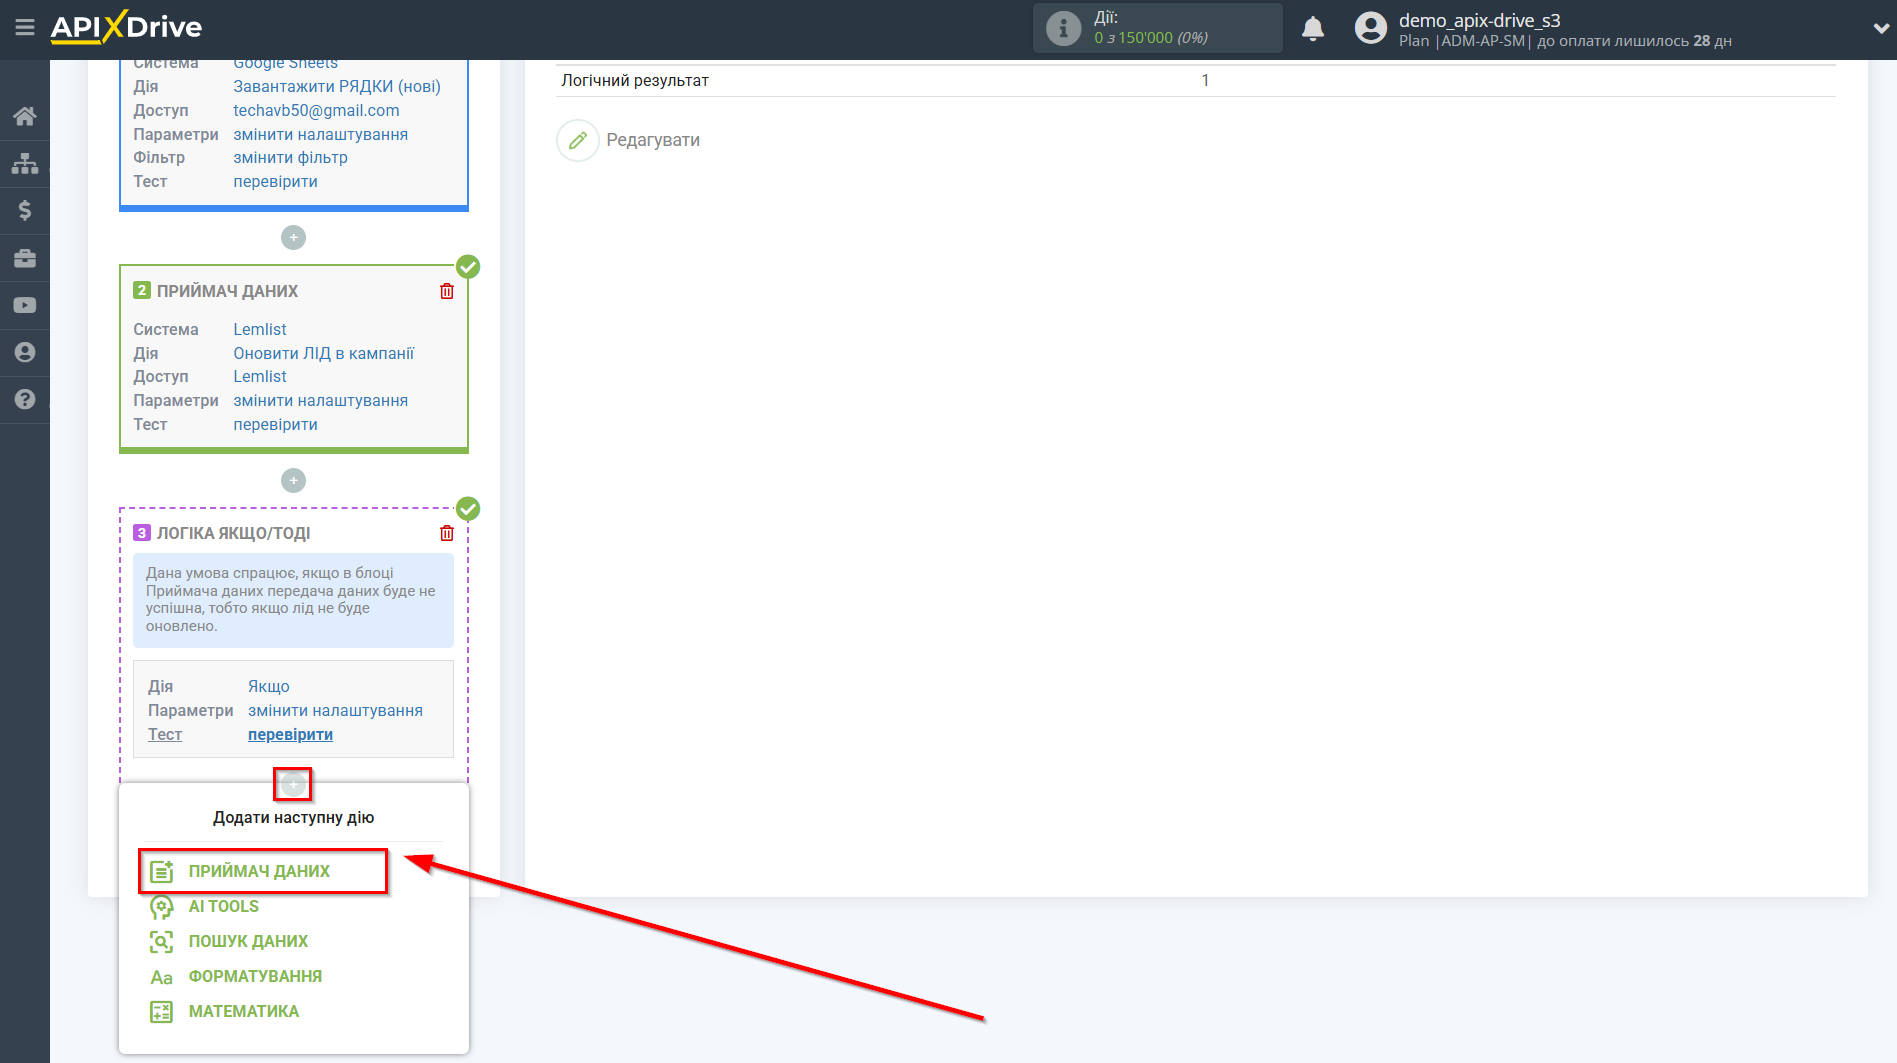Open the hamburger menu icon

(25, 27)
